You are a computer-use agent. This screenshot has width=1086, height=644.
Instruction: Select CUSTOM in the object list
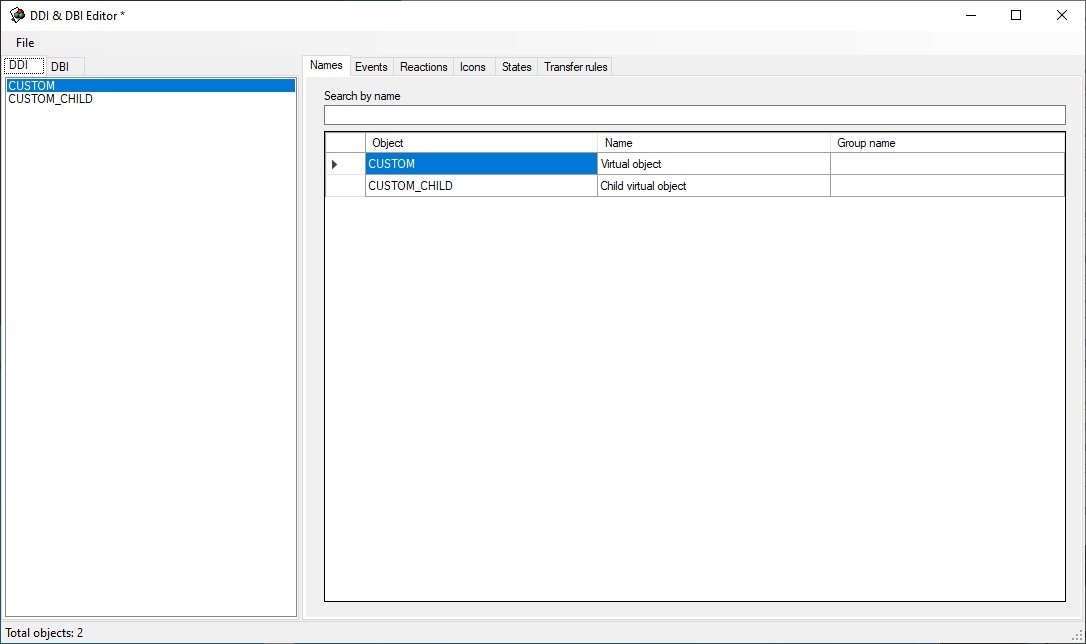point(32,86)
